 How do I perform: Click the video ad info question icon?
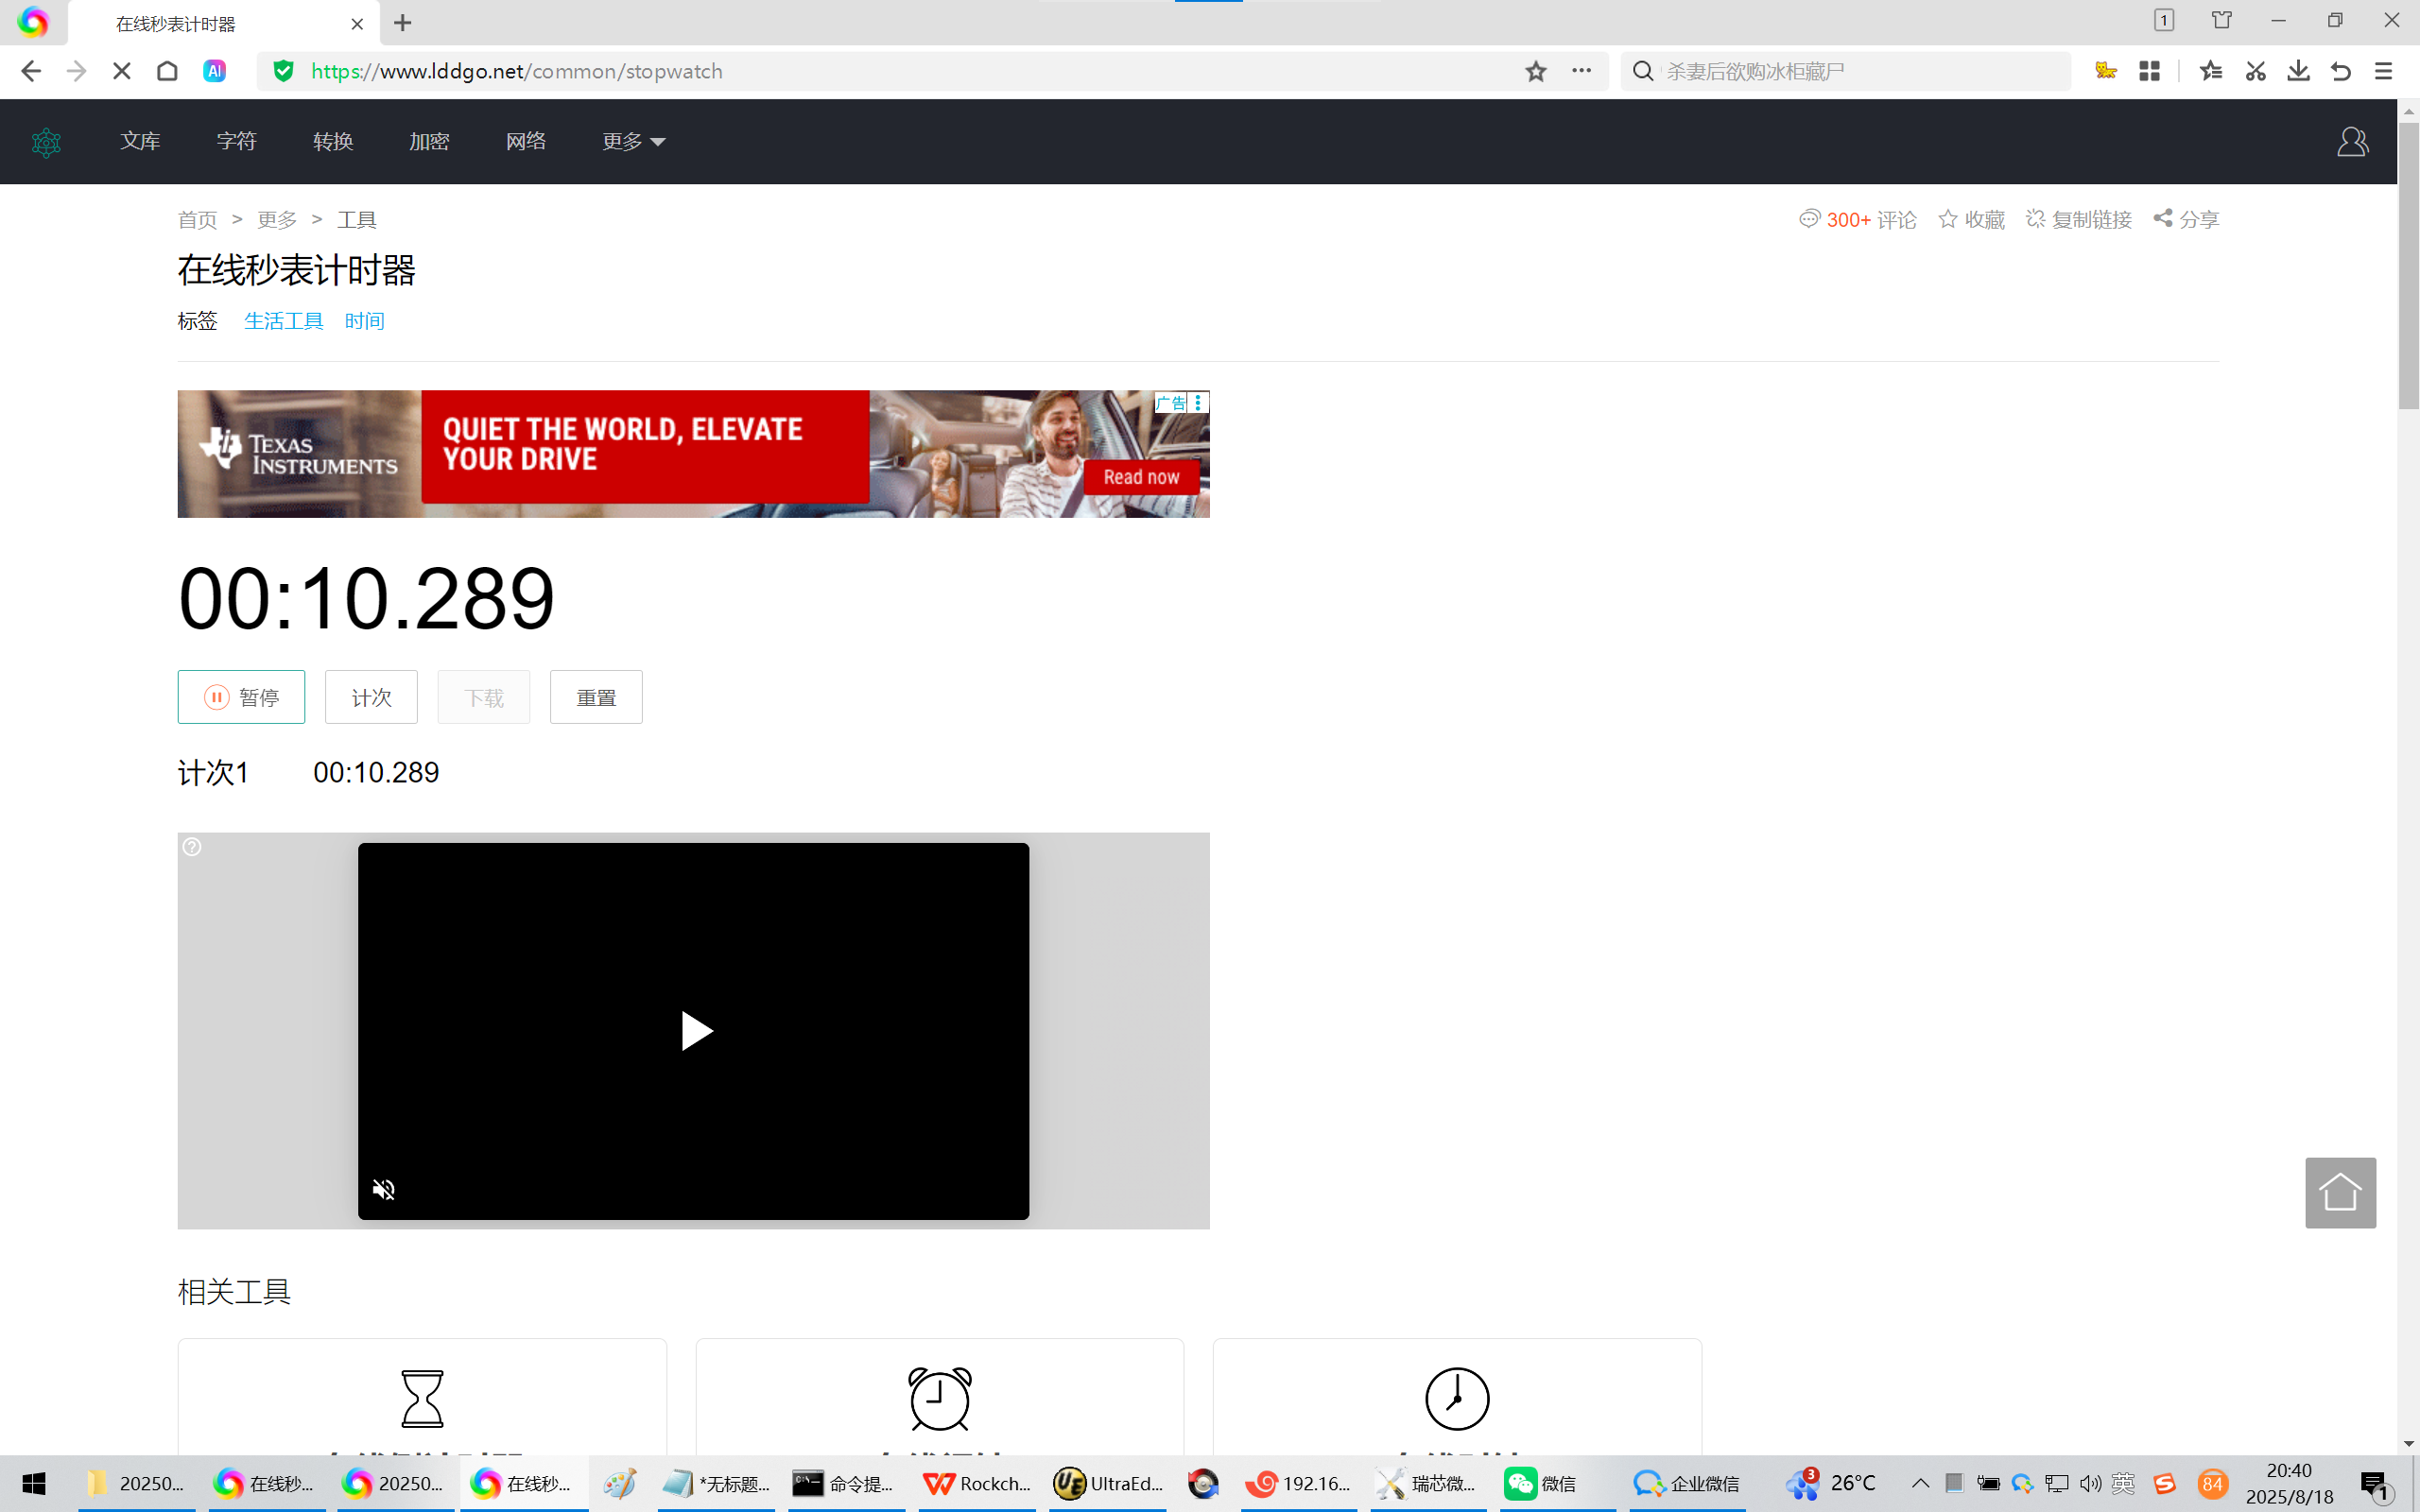pos(192,847)
